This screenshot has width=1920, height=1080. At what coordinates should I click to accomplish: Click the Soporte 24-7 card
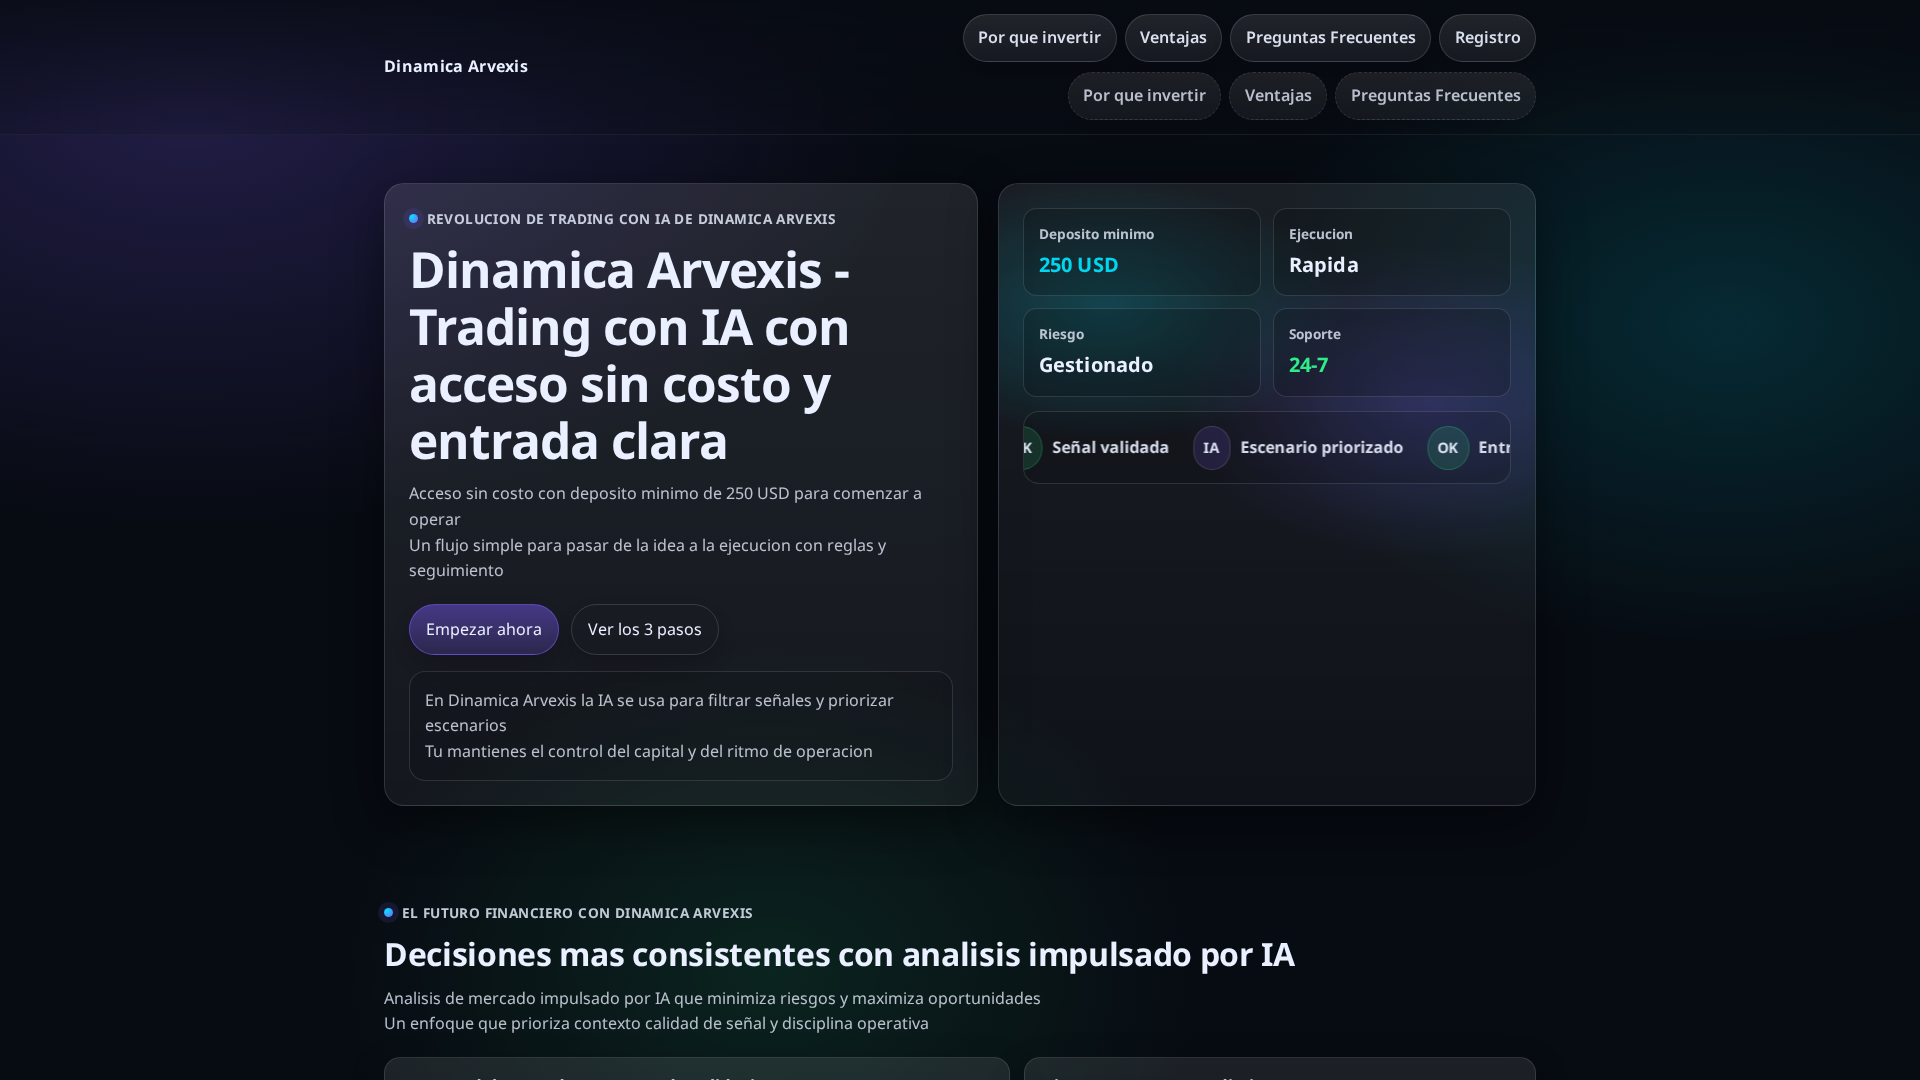[x=1392, y=352]
